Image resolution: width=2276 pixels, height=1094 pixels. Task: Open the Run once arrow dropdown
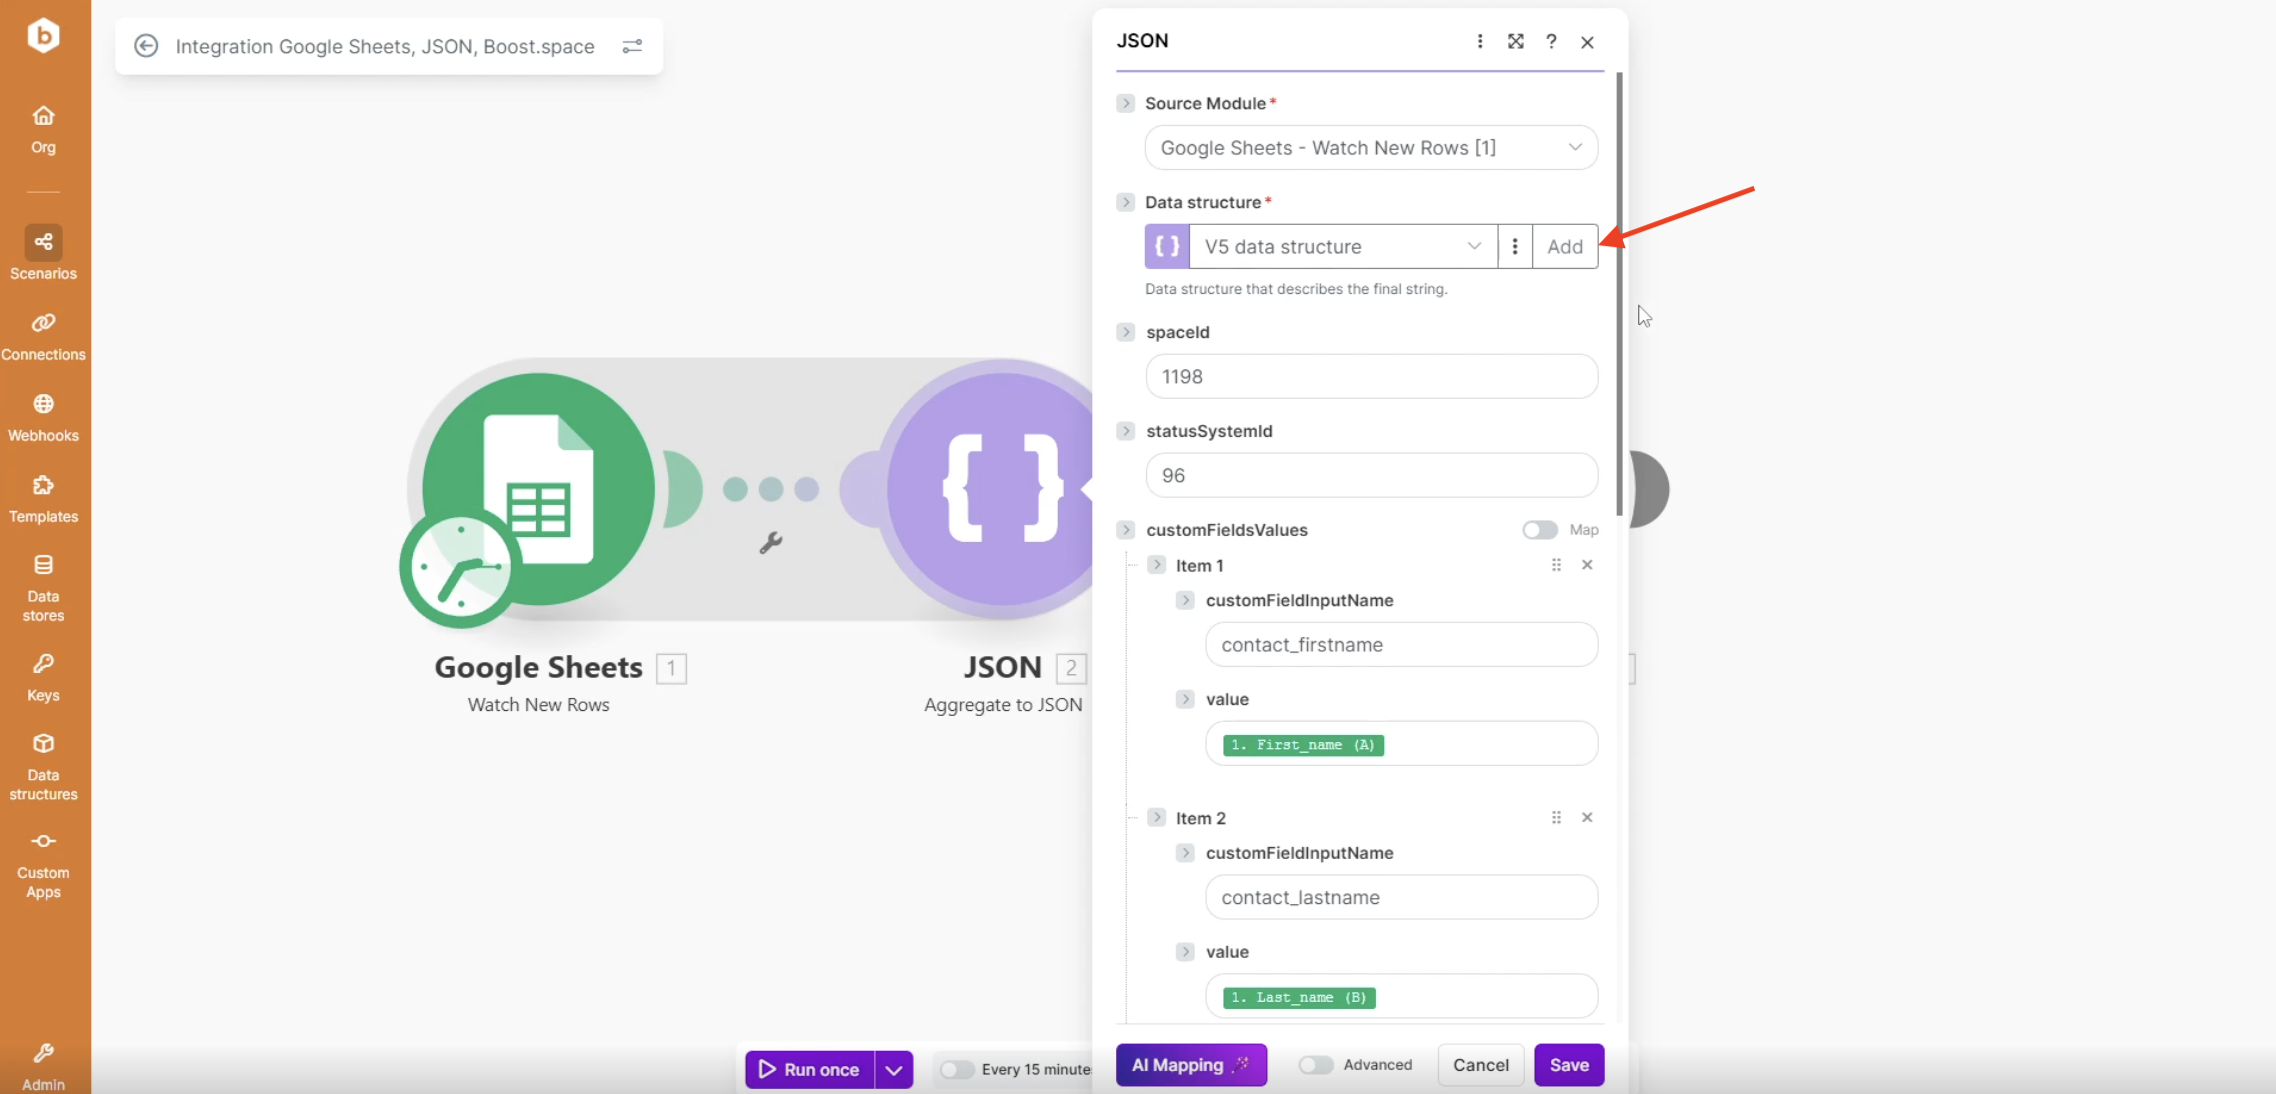click(894, 1069)
